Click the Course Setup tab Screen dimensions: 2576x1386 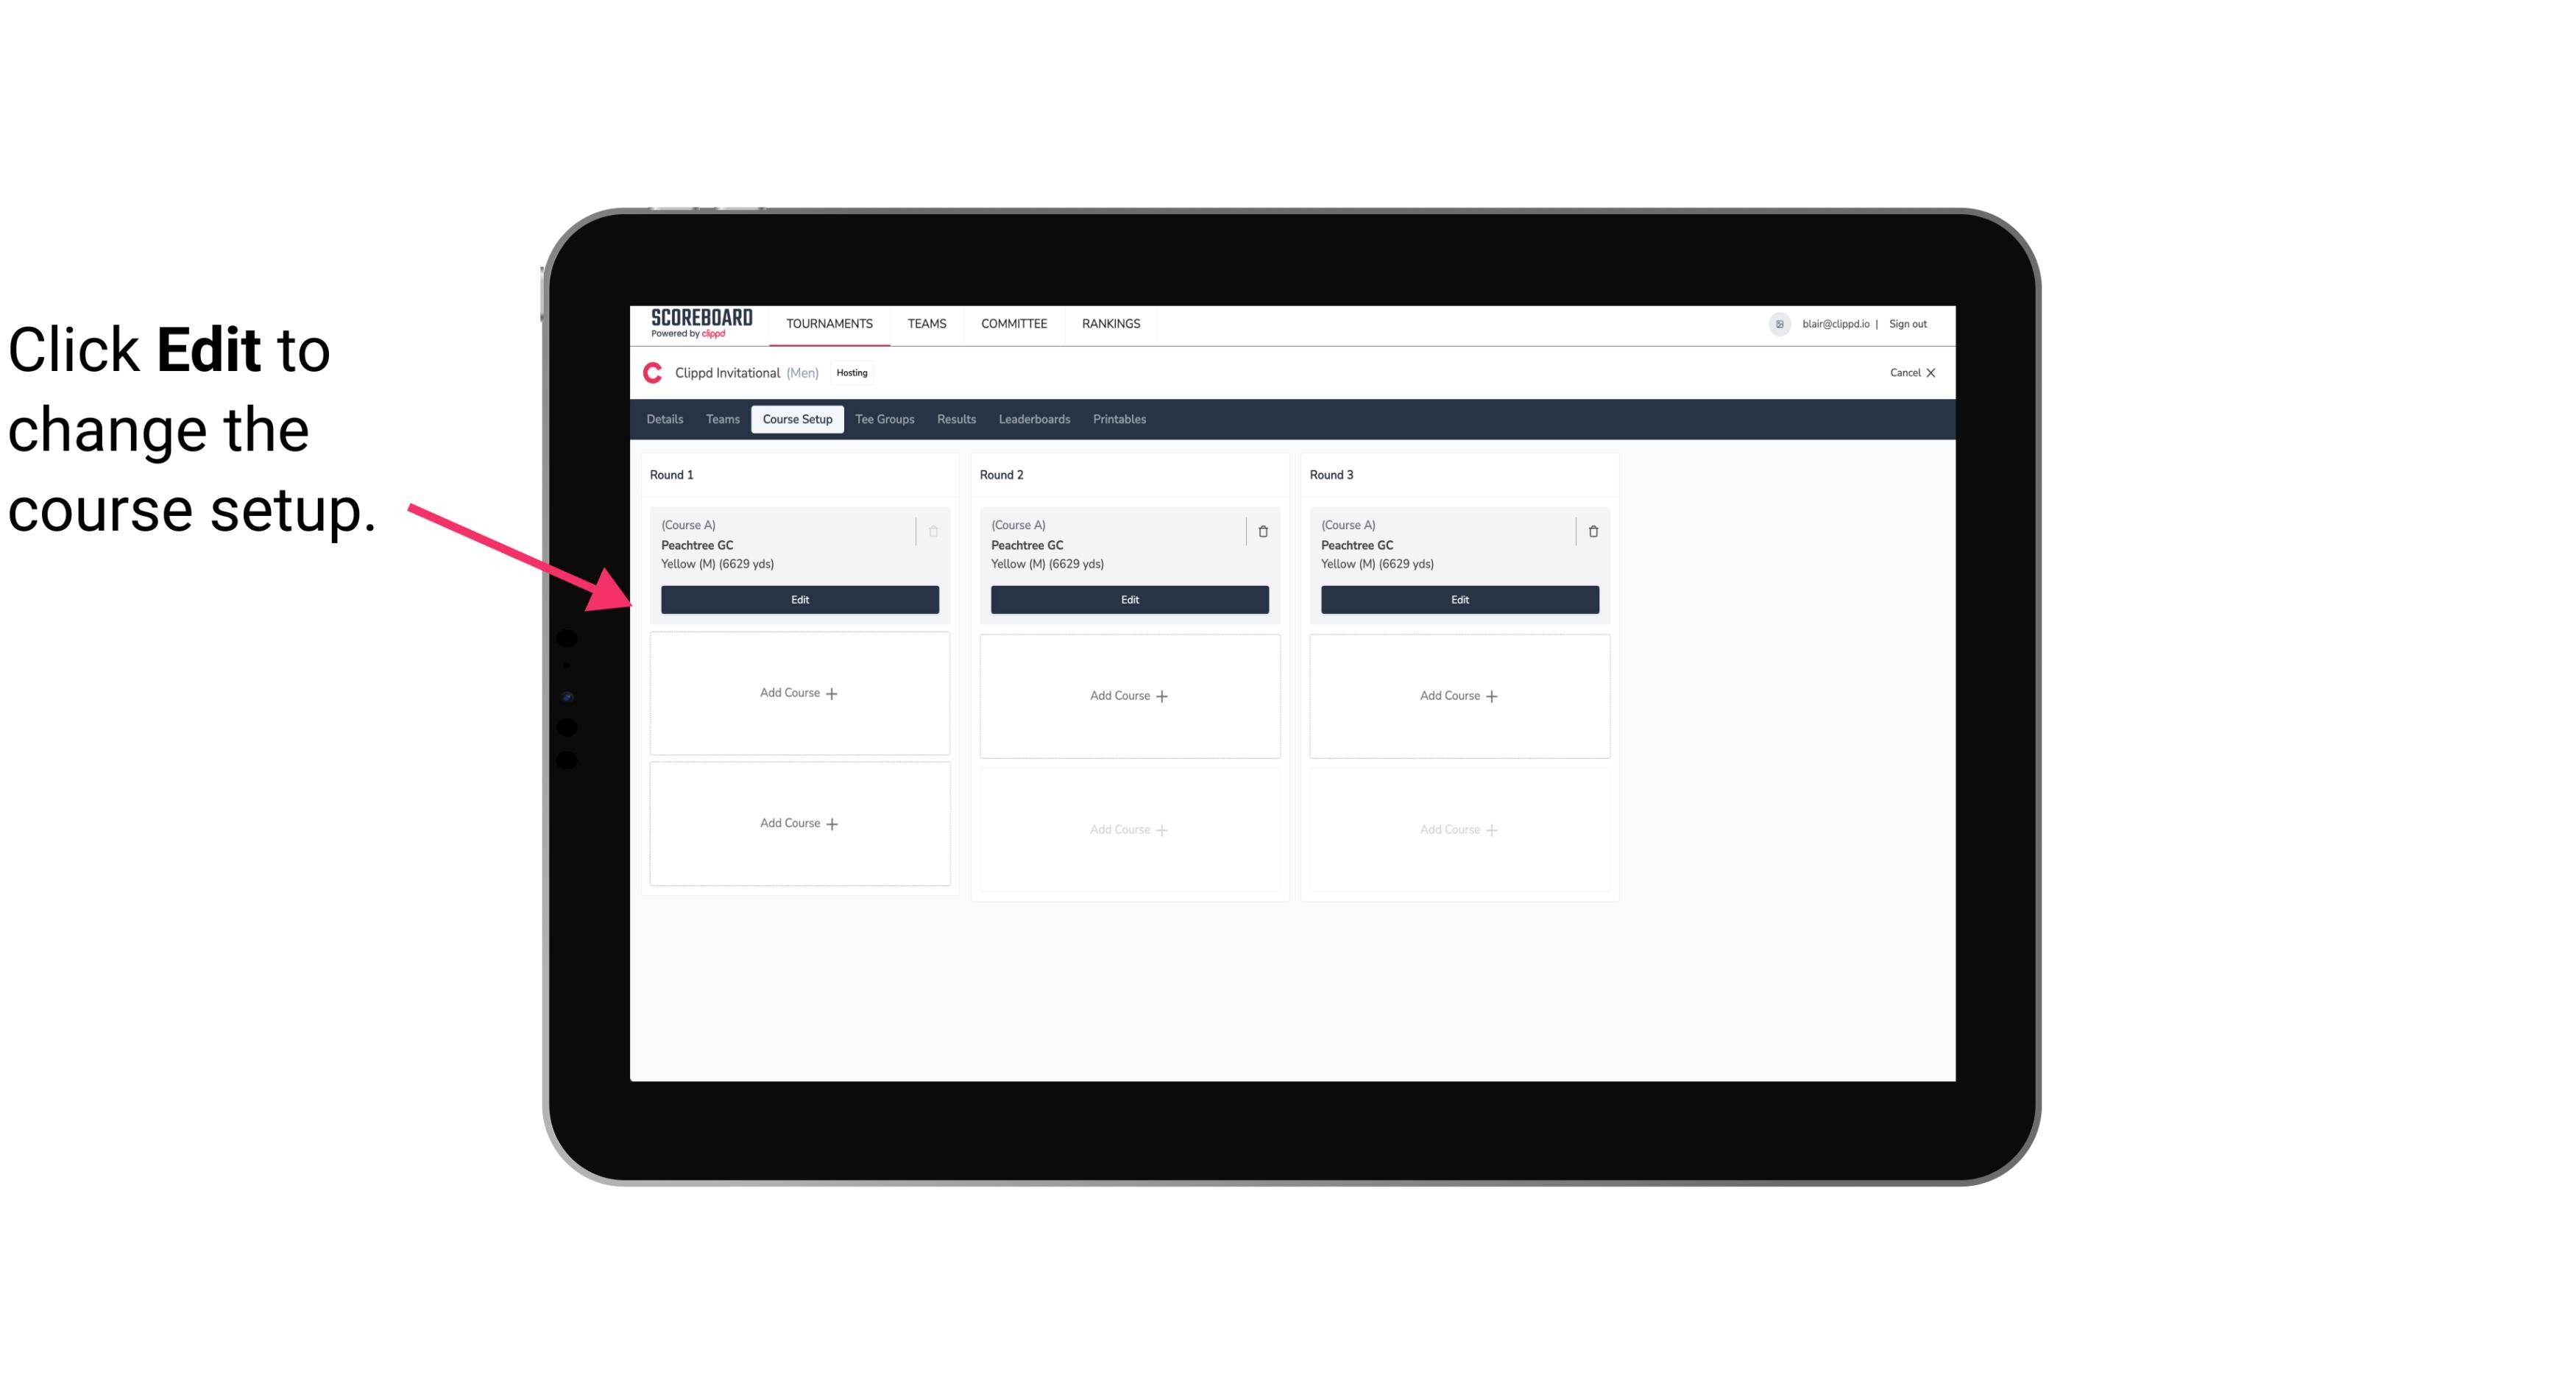point(795,420)
